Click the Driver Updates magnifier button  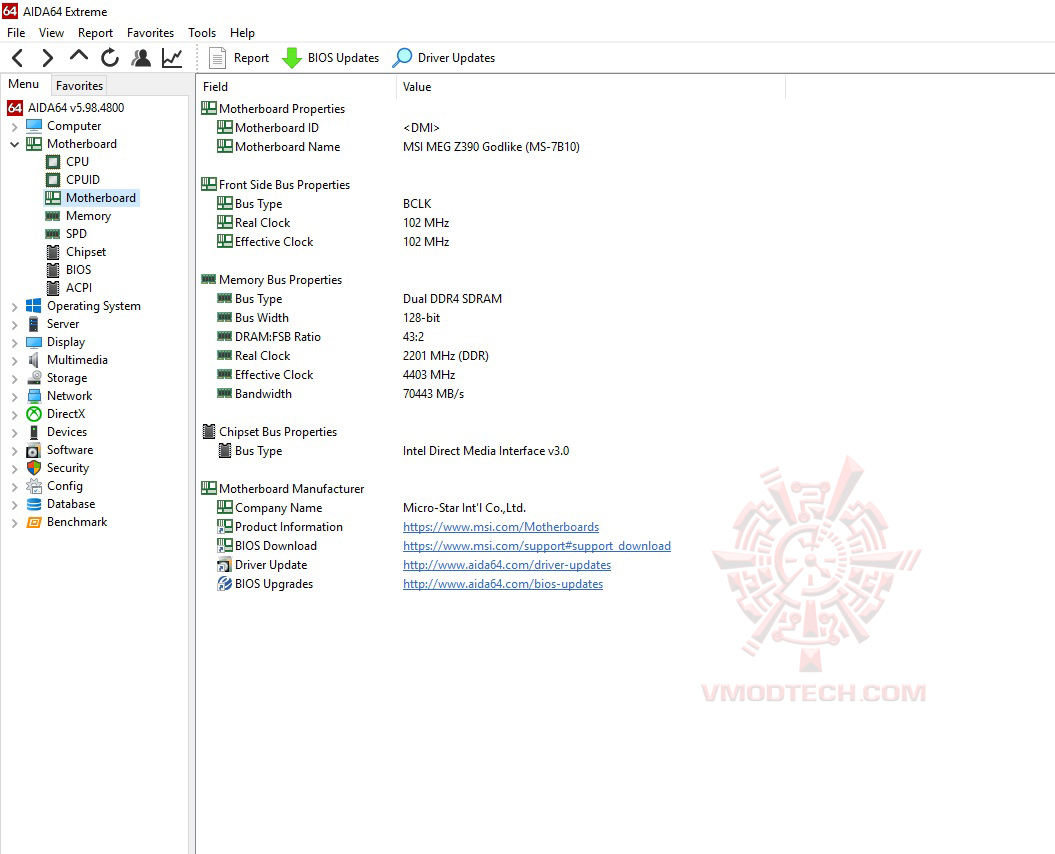click(444, 58)
